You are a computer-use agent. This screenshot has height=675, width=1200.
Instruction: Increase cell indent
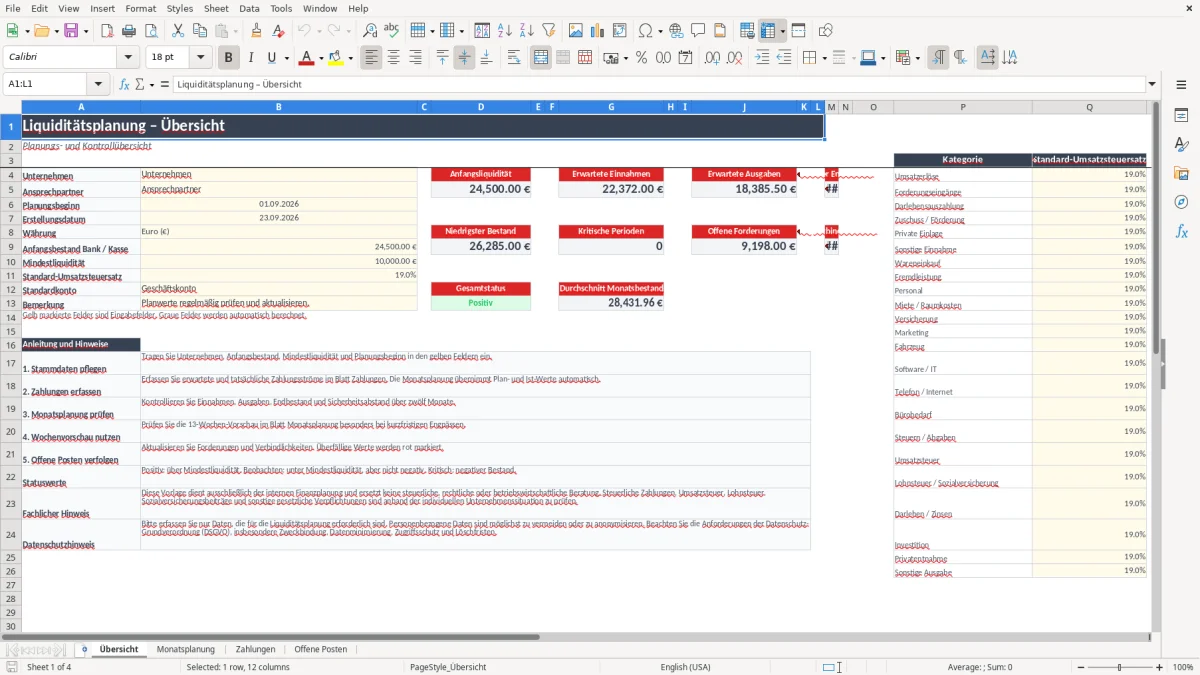pyautogui.click(x=762, y=58)
